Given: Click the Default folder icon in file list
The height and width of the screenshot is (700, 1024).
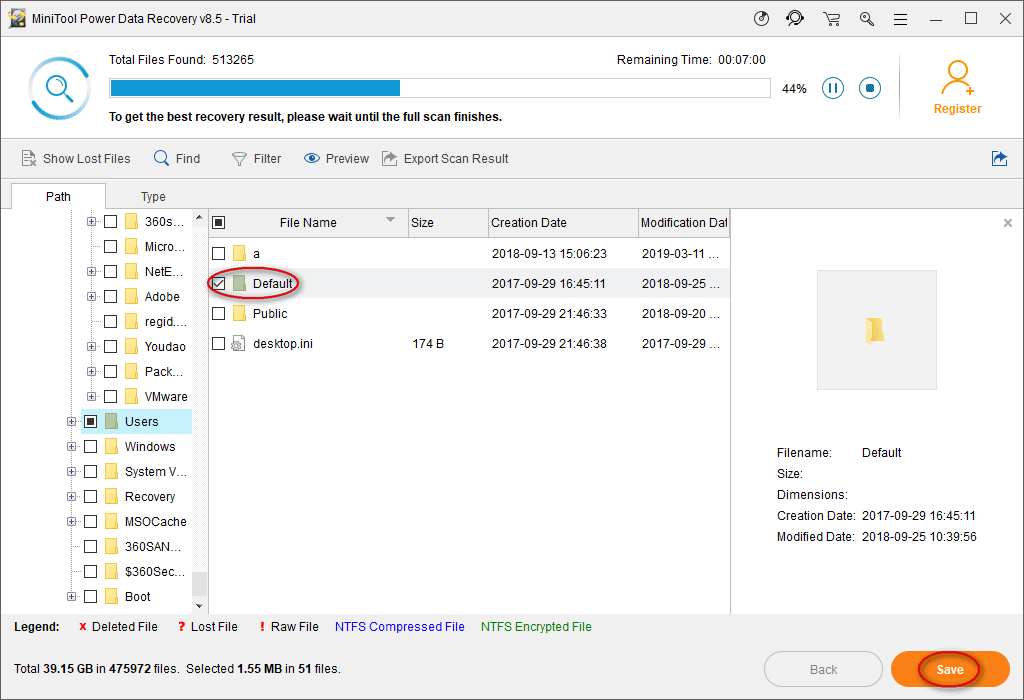Looking at the screenshot, I should click(x=240, y=283).
